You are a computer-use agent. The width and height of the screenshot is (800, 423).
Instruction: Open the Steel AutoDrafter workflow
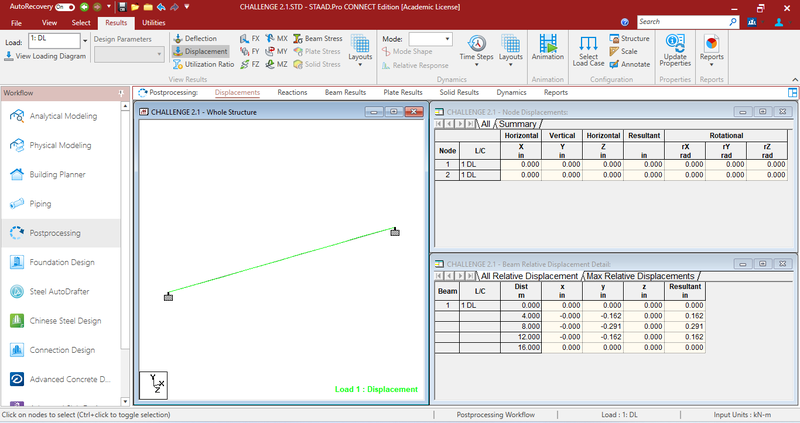(60, 291)
